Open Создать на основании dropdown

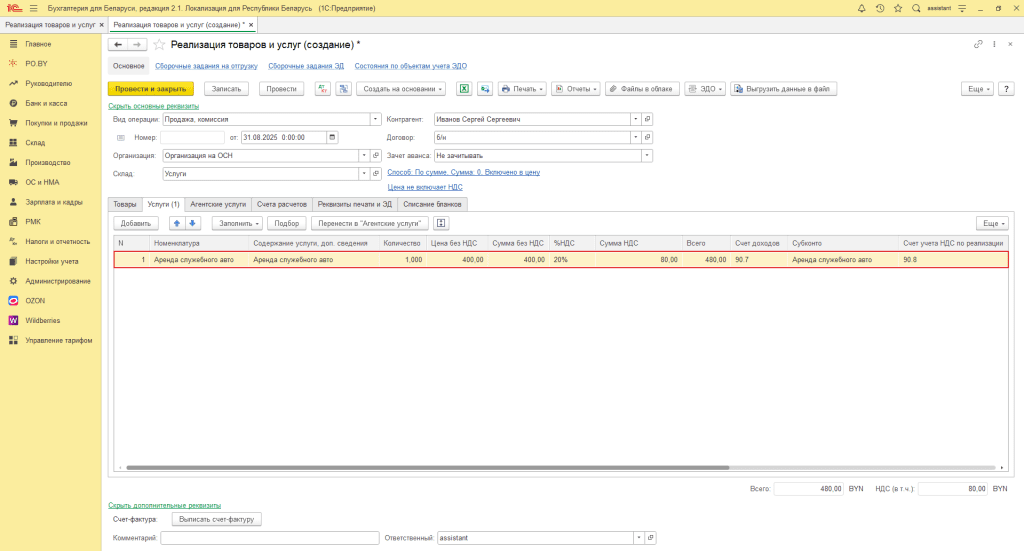point(401,89)
